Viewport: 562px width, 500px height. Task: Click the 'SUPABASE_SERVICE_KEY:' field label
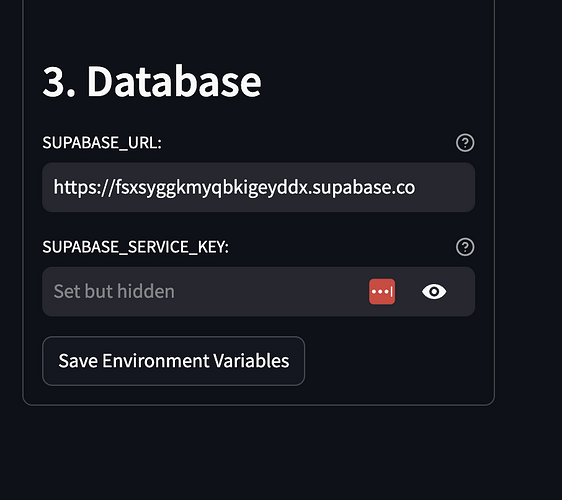pyautogui.click(x=135, y=247)
